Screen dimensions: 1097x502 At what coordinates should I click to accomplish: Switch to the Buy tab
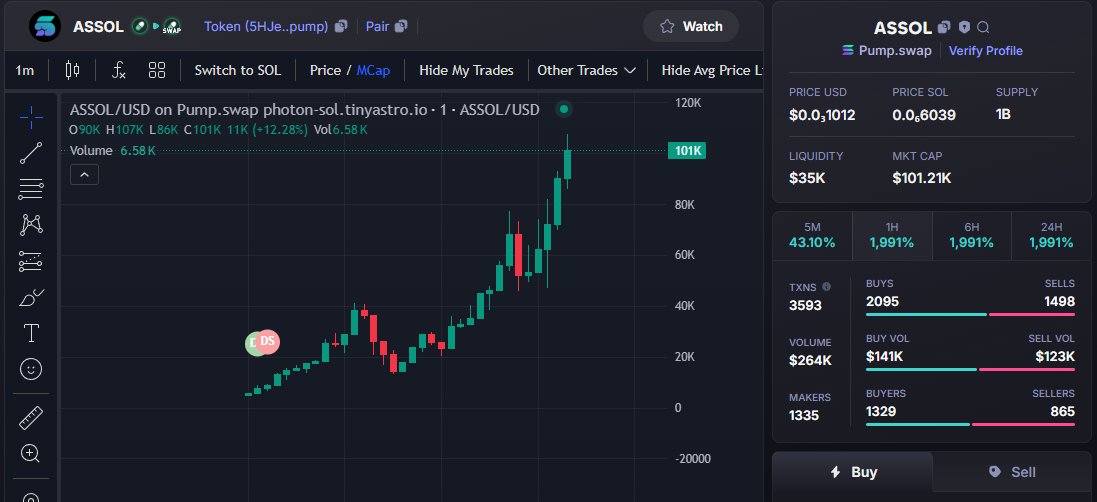pos(853,472)
